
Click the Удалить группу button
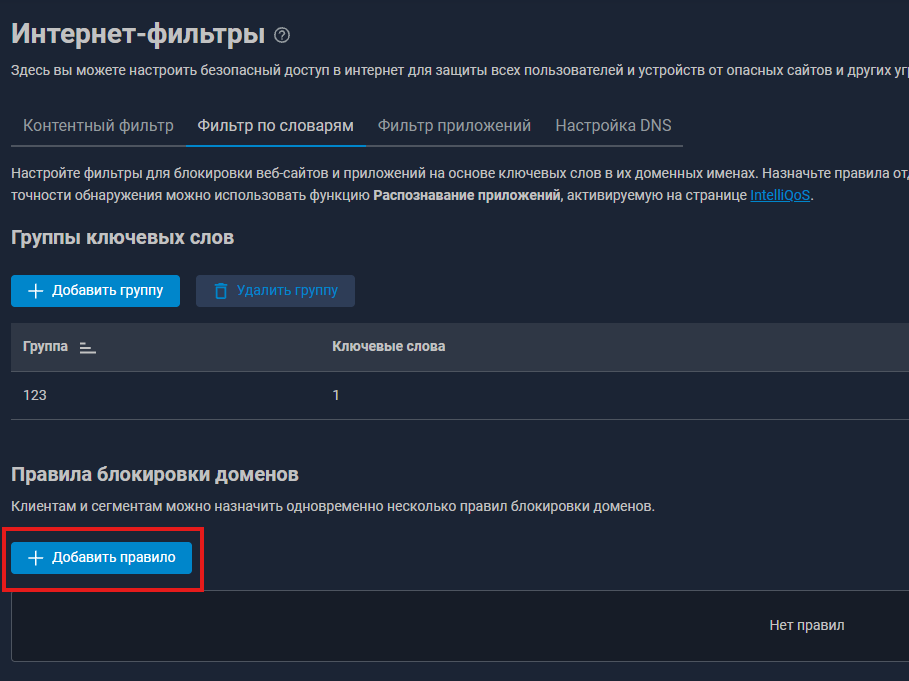[275, 291]
